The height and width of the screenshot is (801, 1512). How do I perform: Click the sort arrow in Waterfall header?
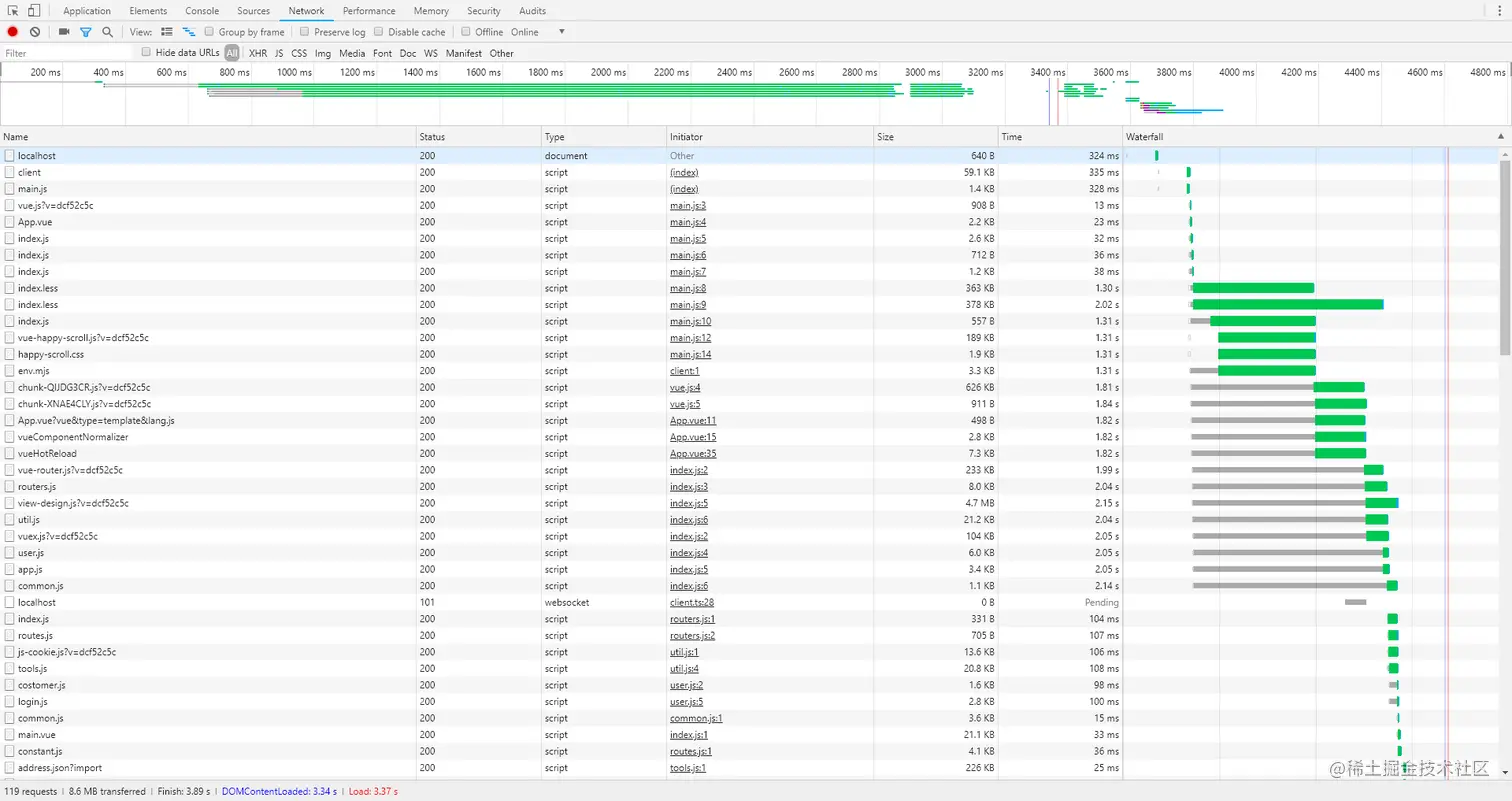1500,136
